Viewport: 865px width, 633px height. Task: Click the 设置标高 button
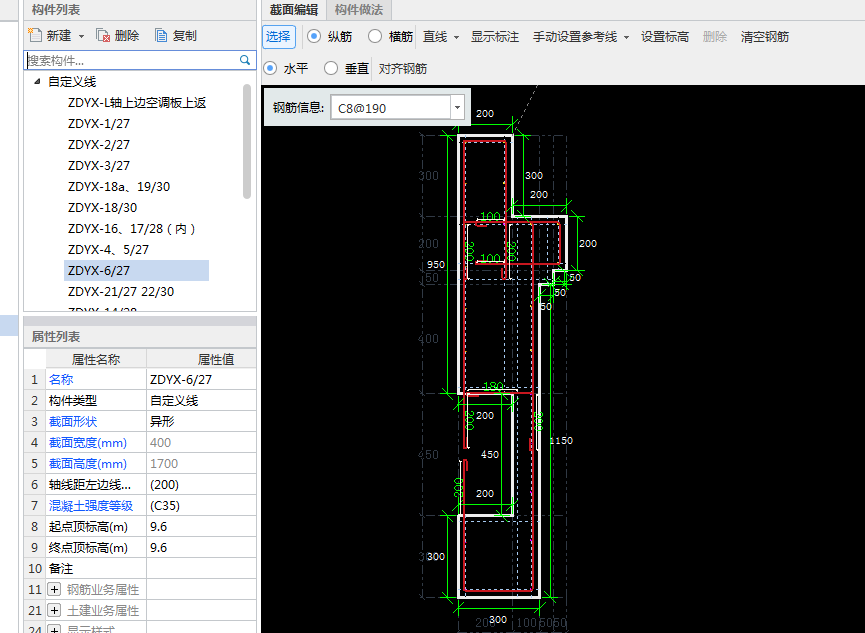[x=665, y=37]
